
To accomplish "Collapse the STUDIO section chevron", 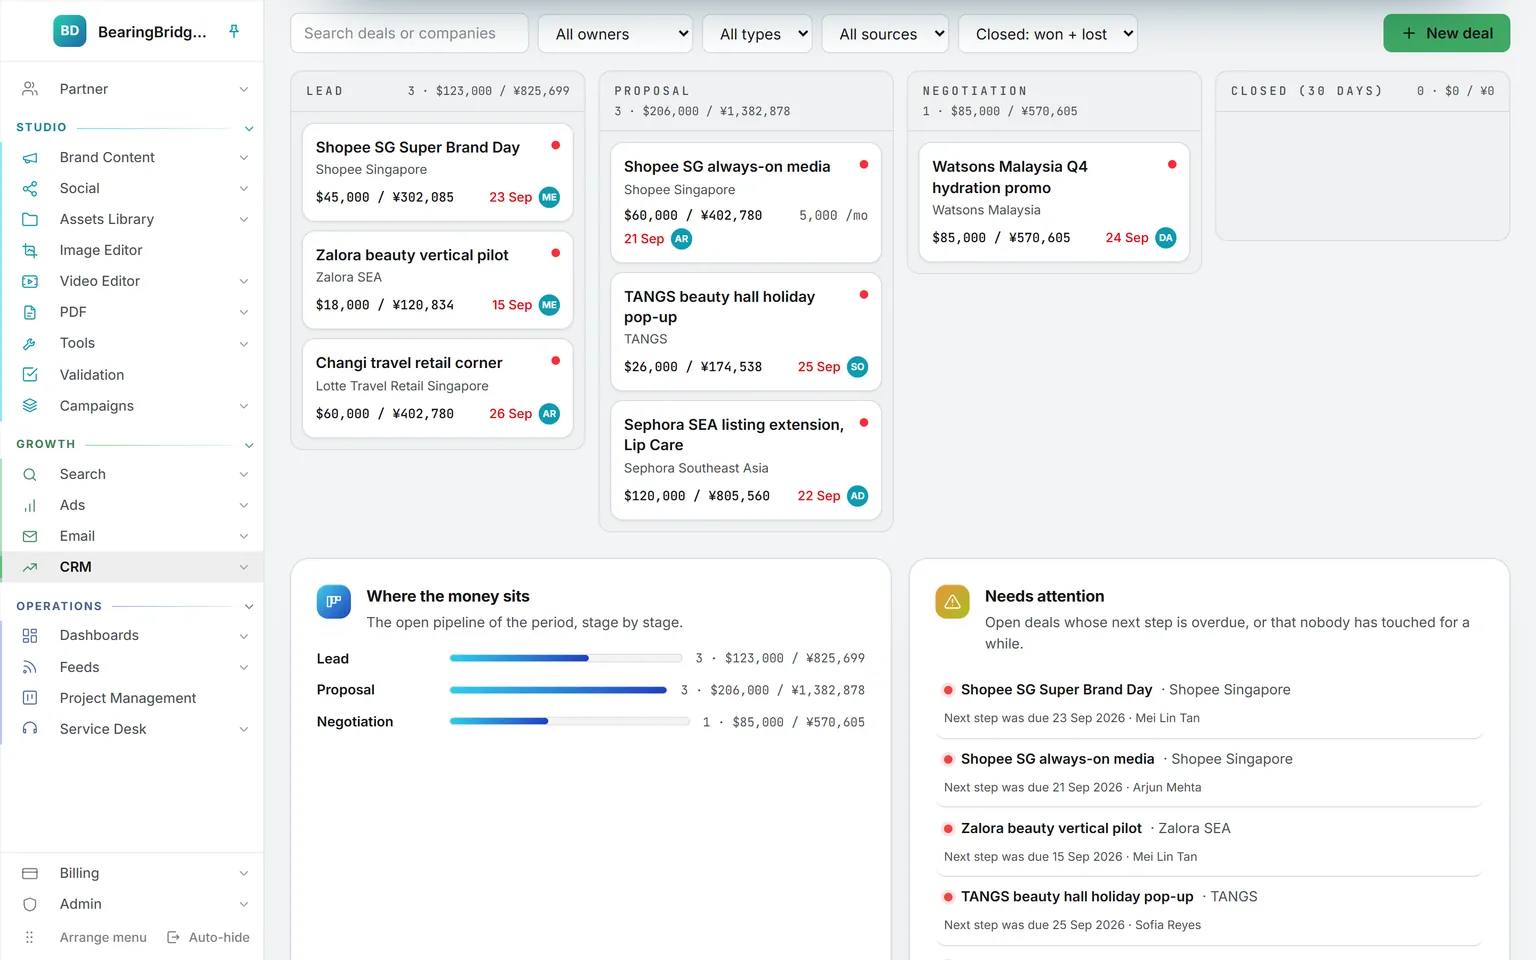I will point(249,128).
